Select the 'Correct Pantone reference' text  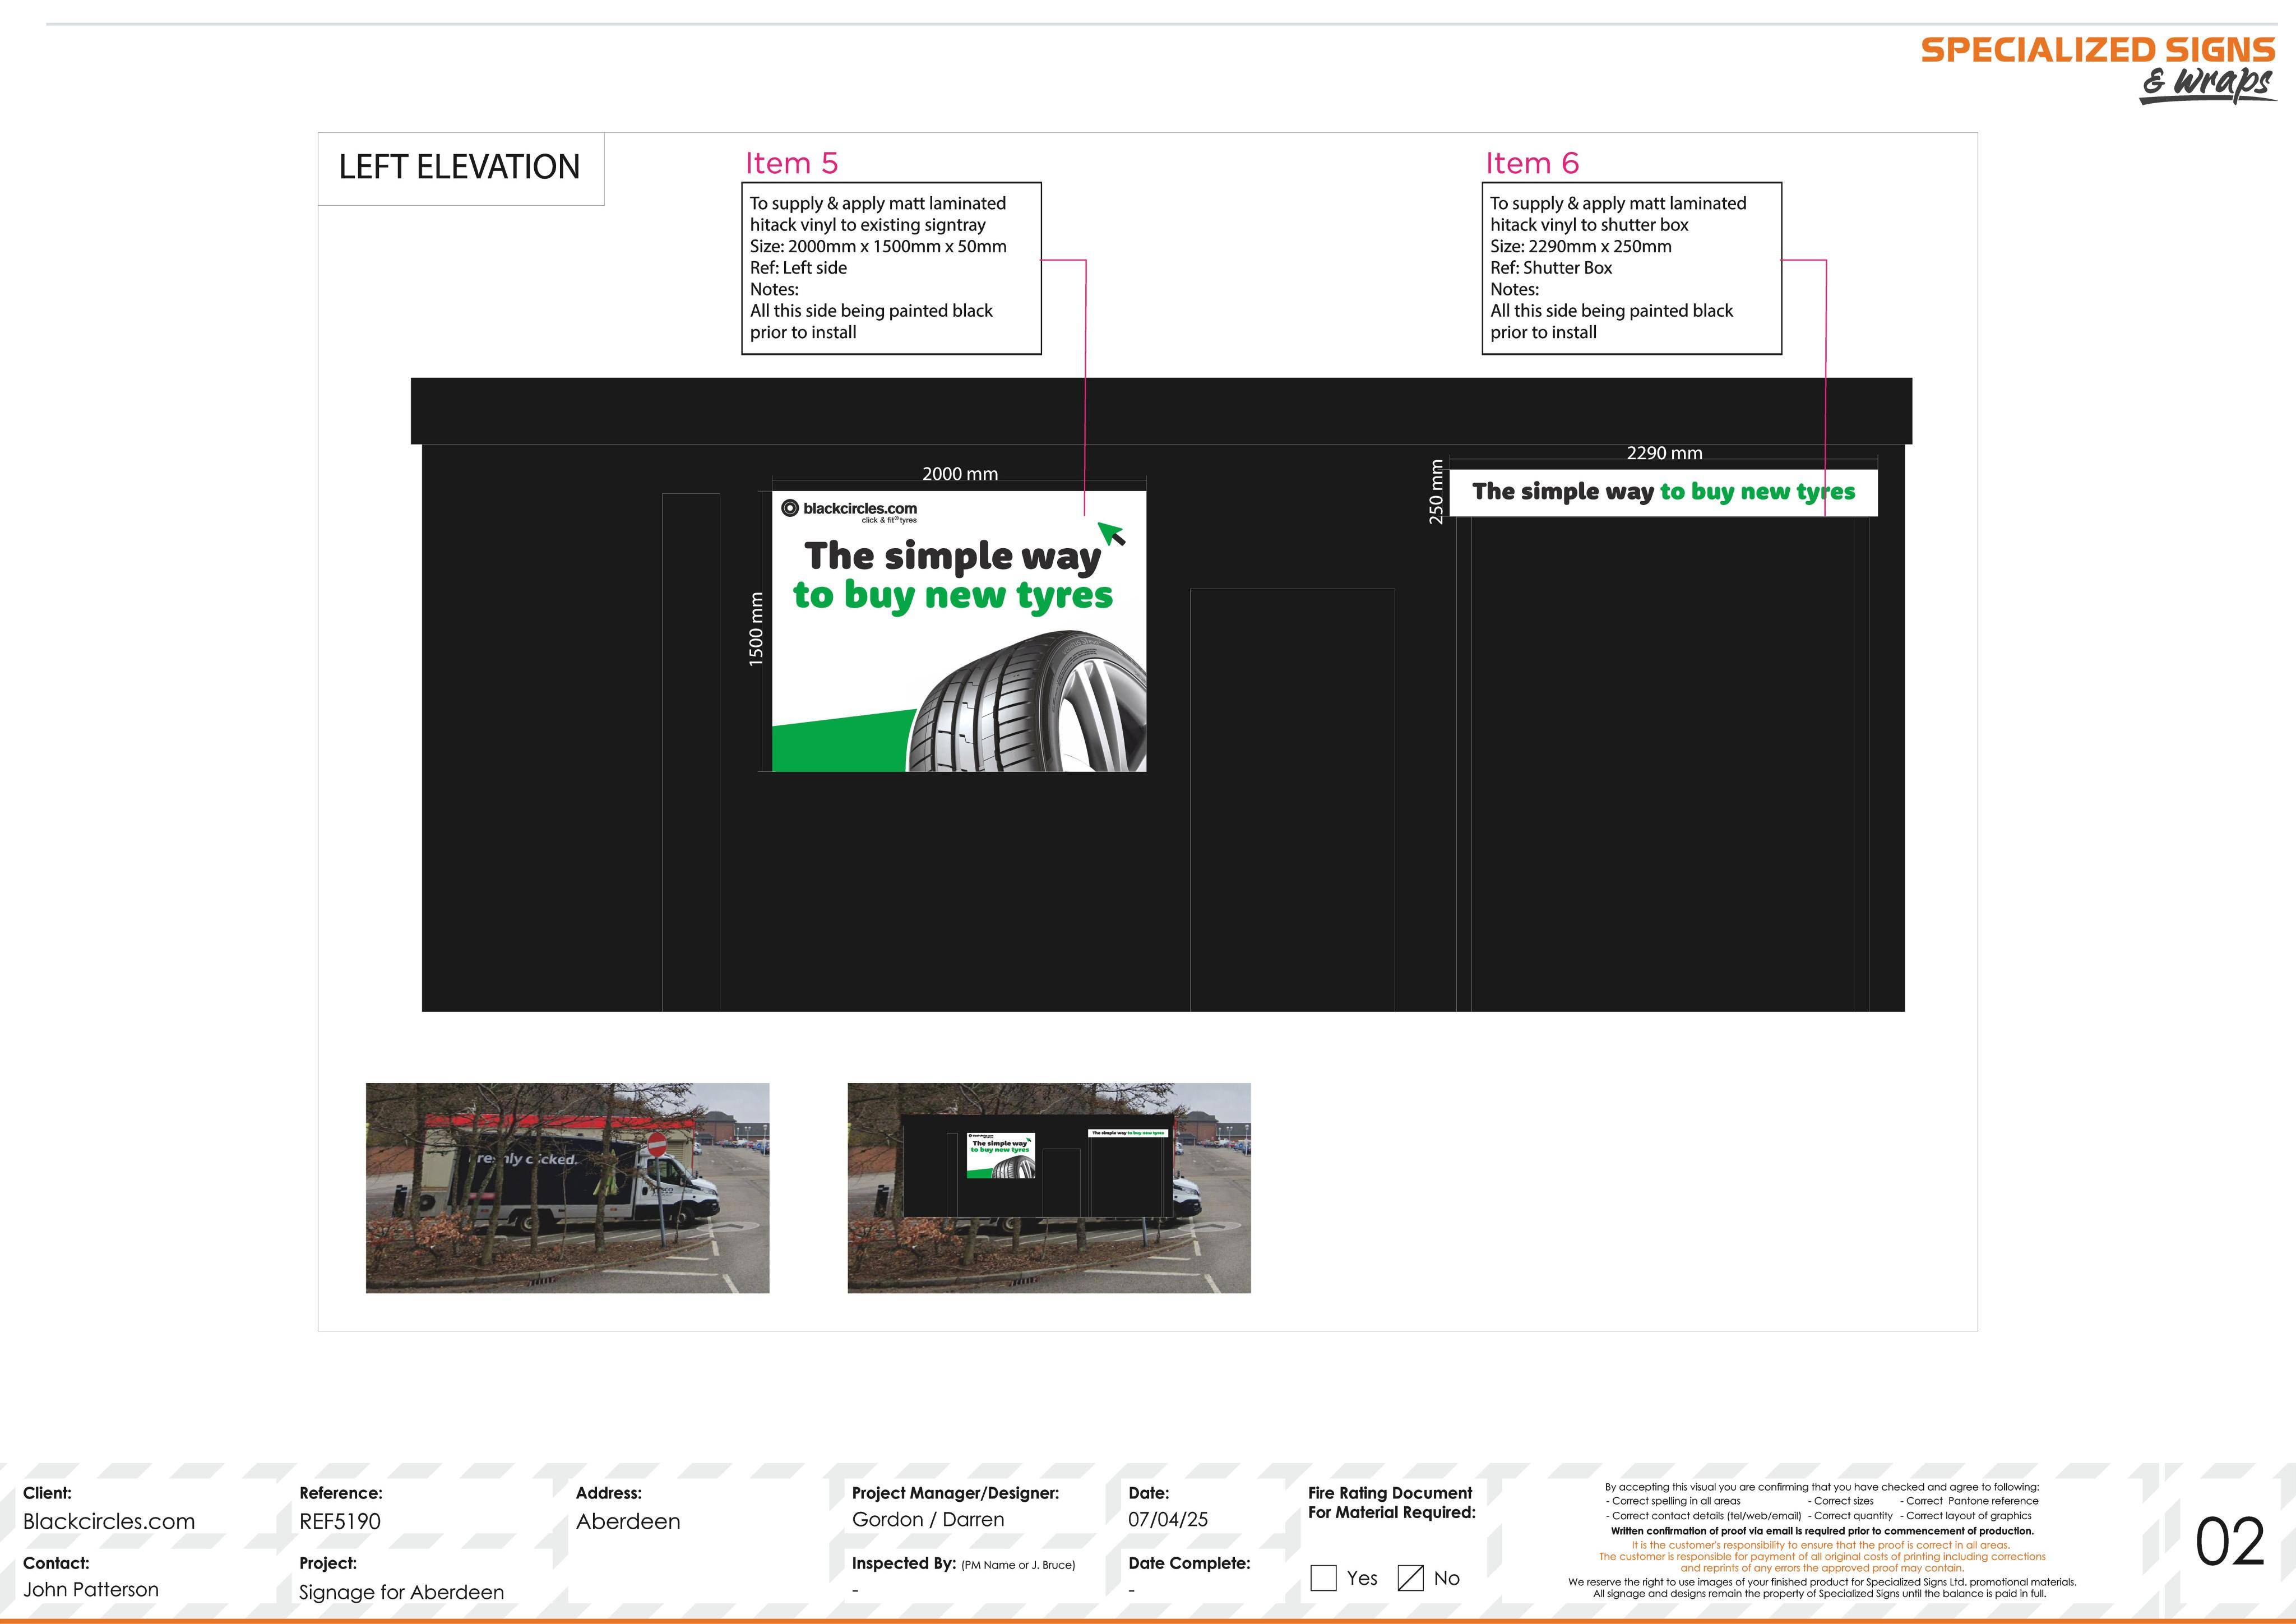tap(1969, 1501)
